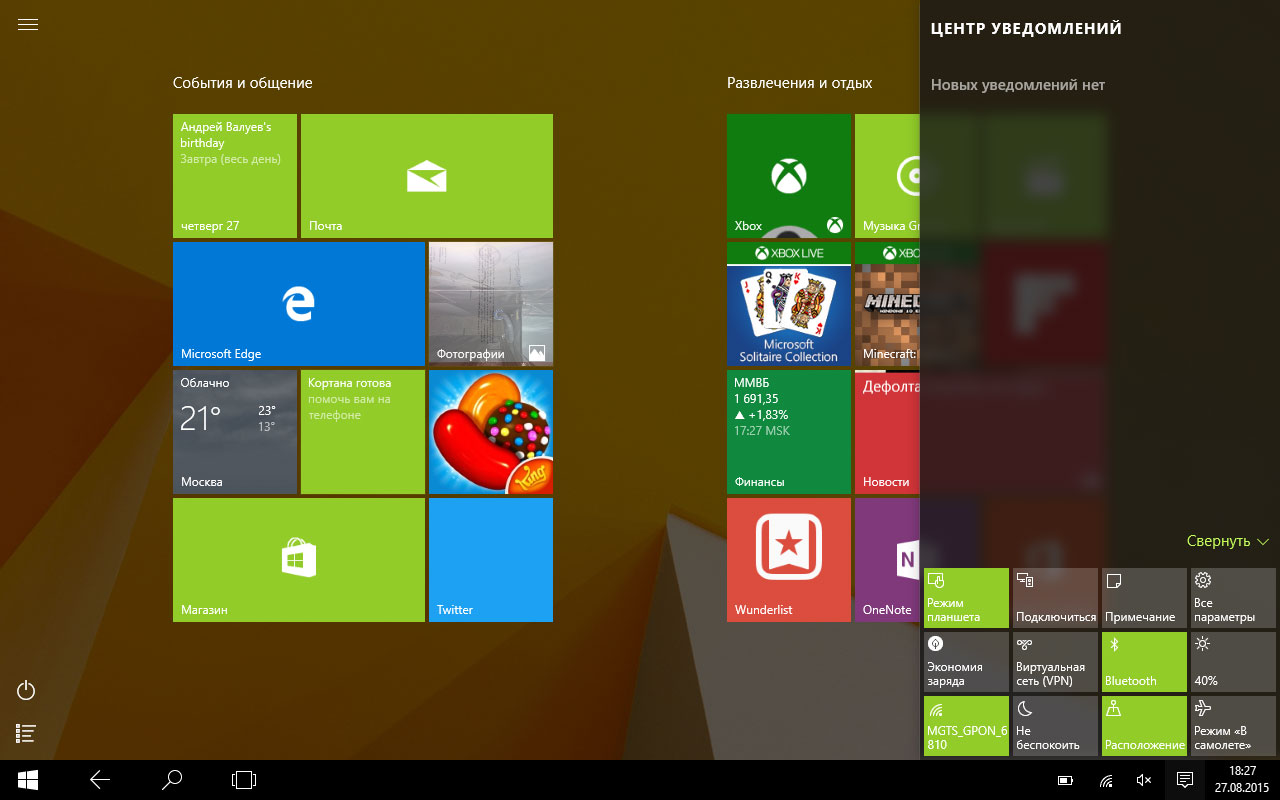The height and width of the screenshot is (800, 1280).
Task: Open the Microsoft Solitaire Collection tile
Action: [789, 304]
